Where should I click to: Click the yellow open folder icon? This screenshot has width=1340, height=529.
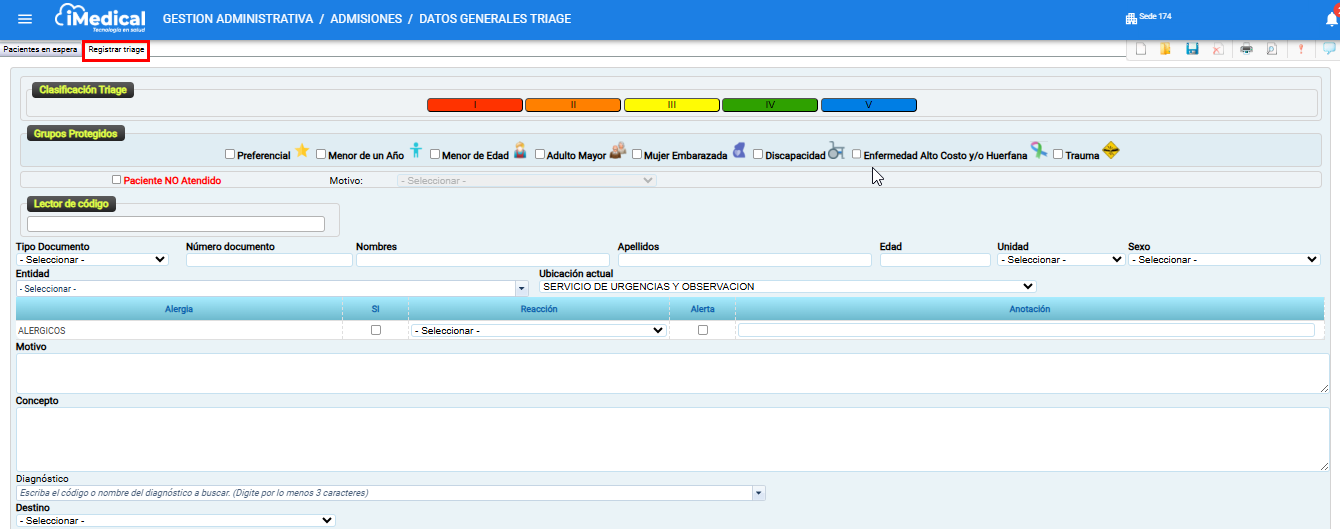pyautogui.click(x=1165, y=49)
